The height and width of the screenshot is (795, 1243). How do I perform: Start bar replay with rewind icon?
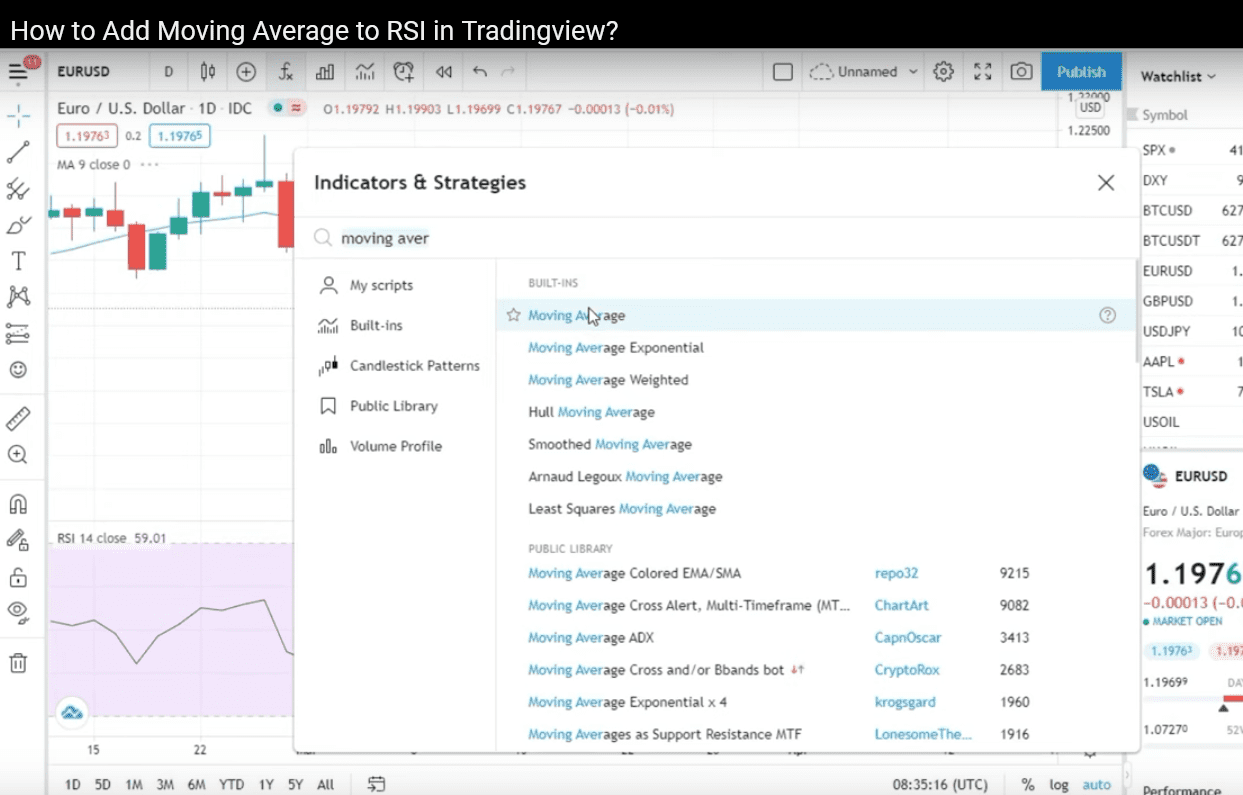click(x=444, y=72)
